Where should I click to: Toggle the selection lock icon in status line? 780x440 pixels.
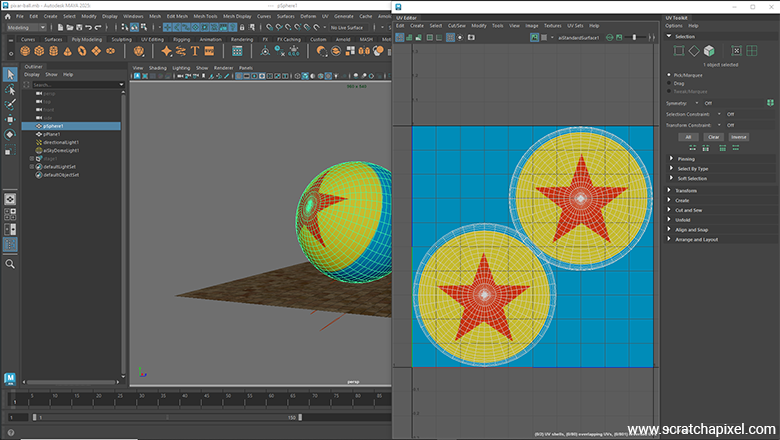click(242, 27)
